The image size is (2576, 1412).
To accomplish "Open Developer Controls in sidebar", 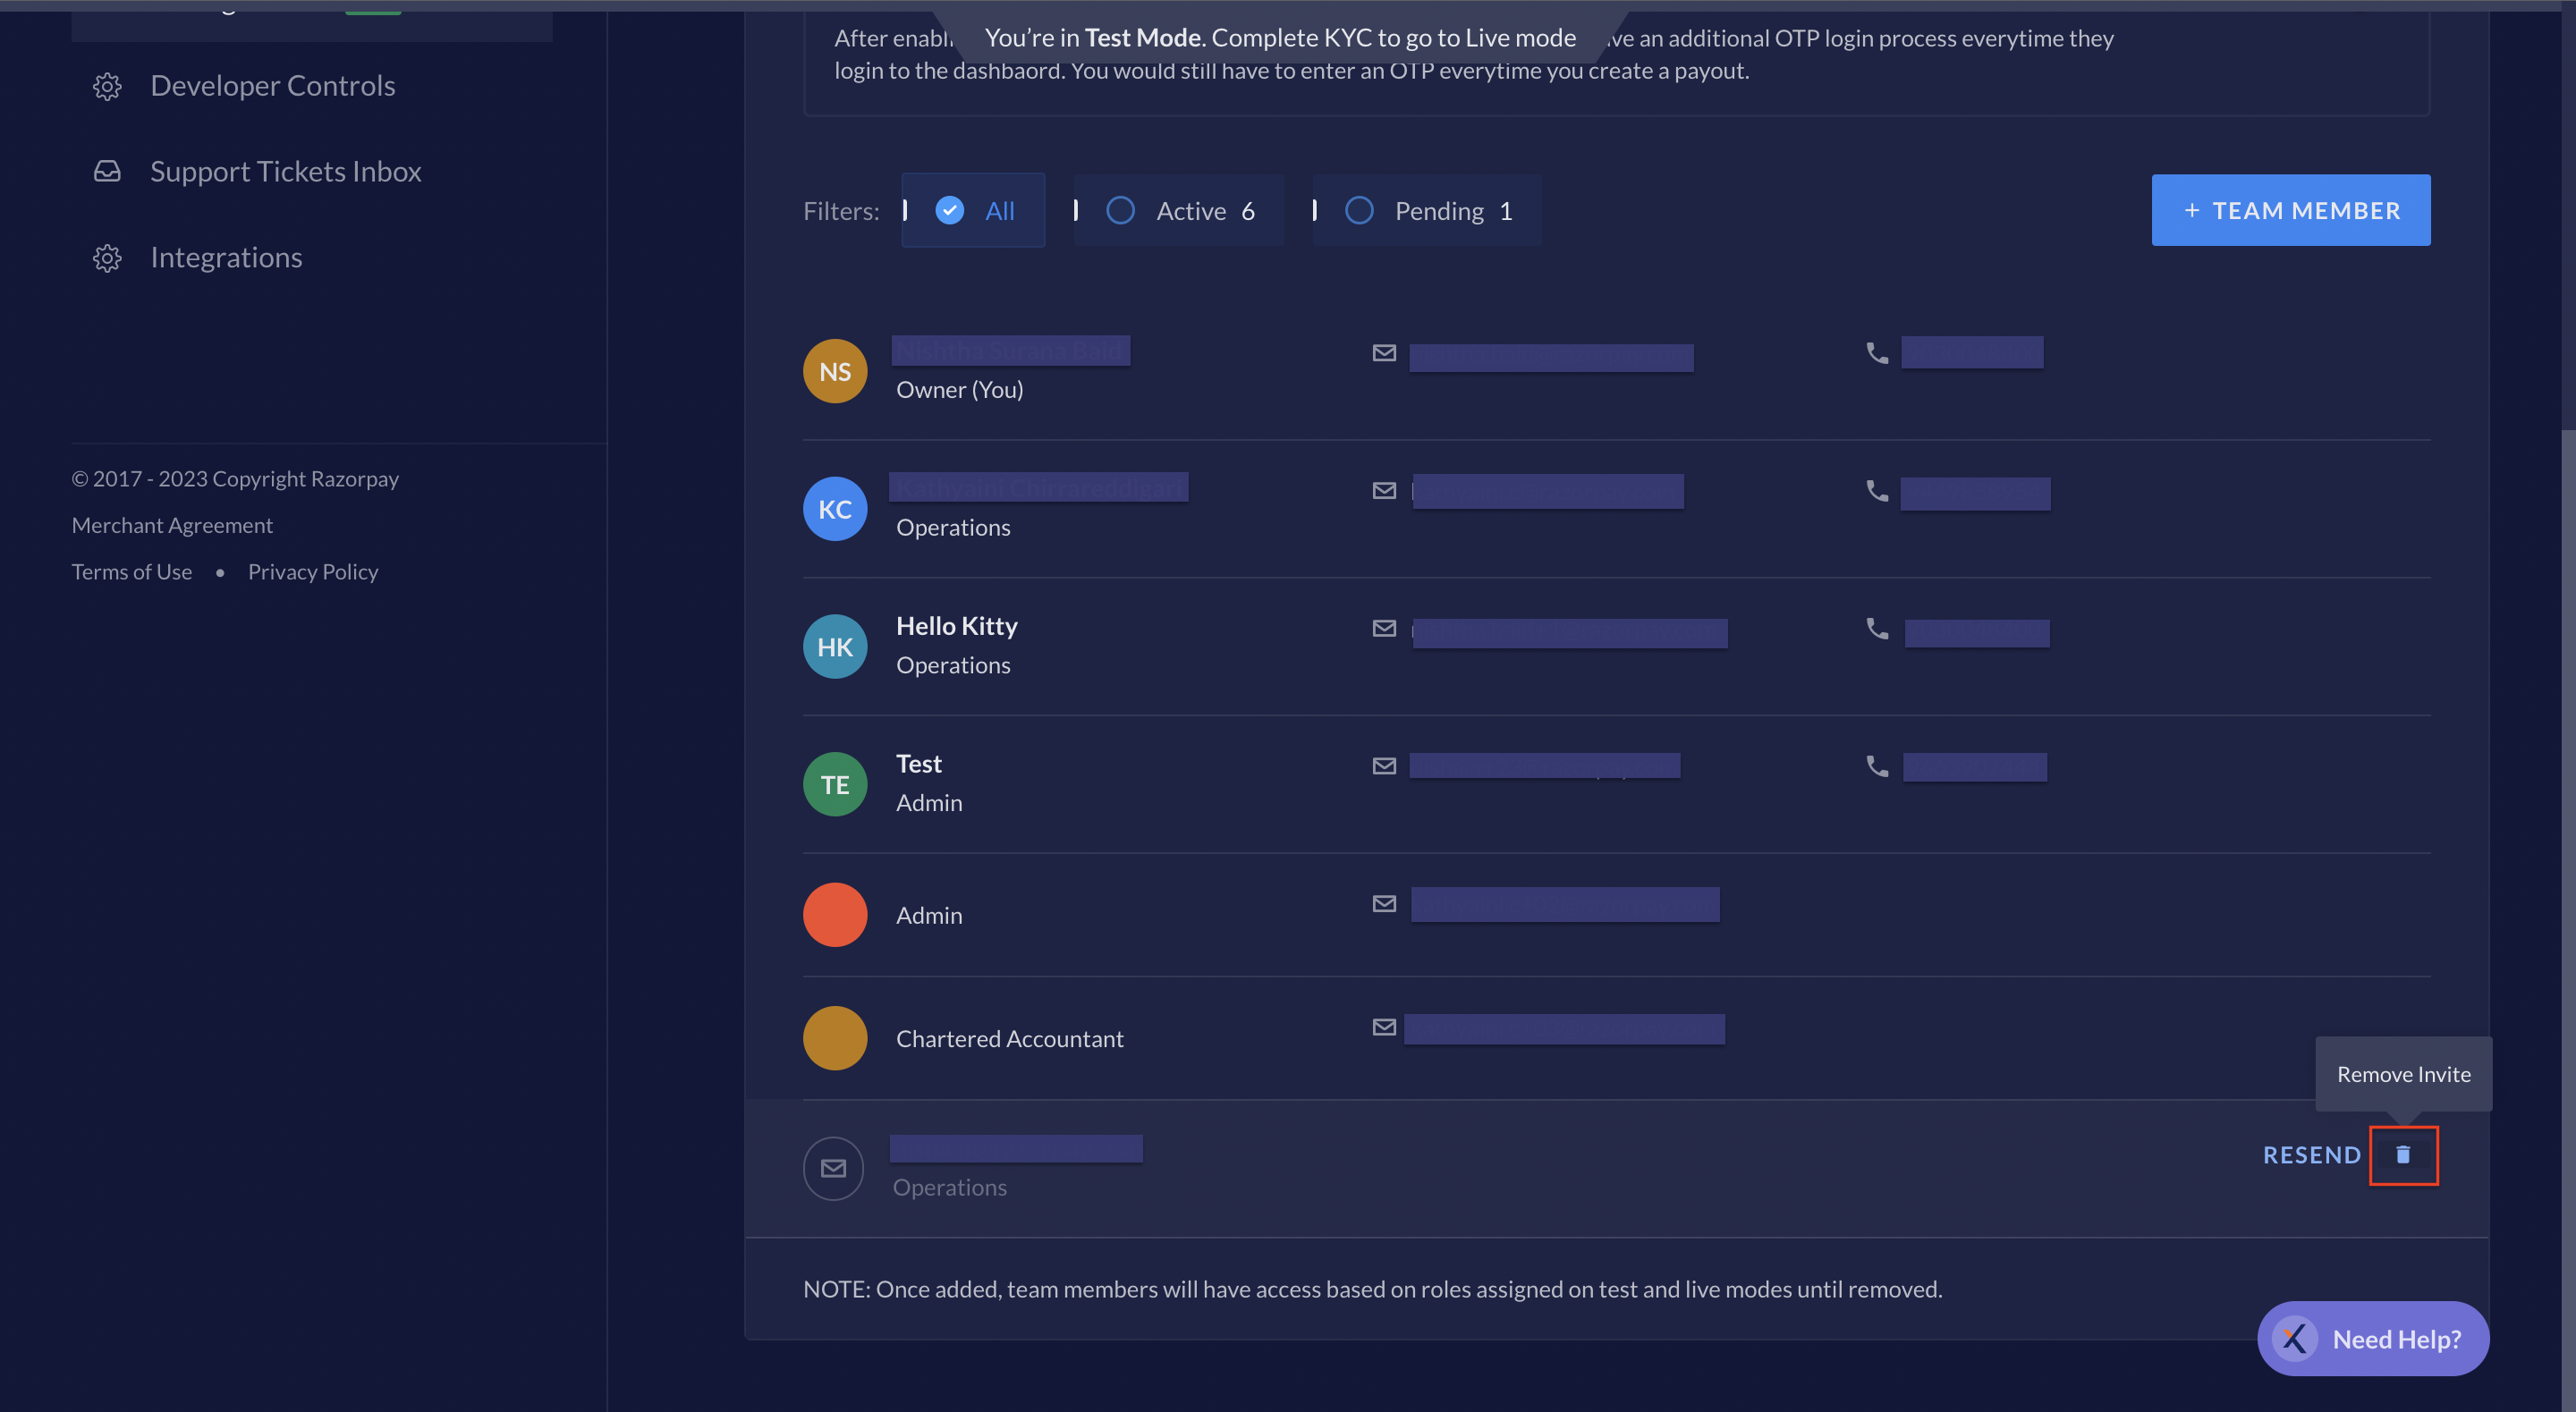I will pyautogui.click(x=272, y=86).
